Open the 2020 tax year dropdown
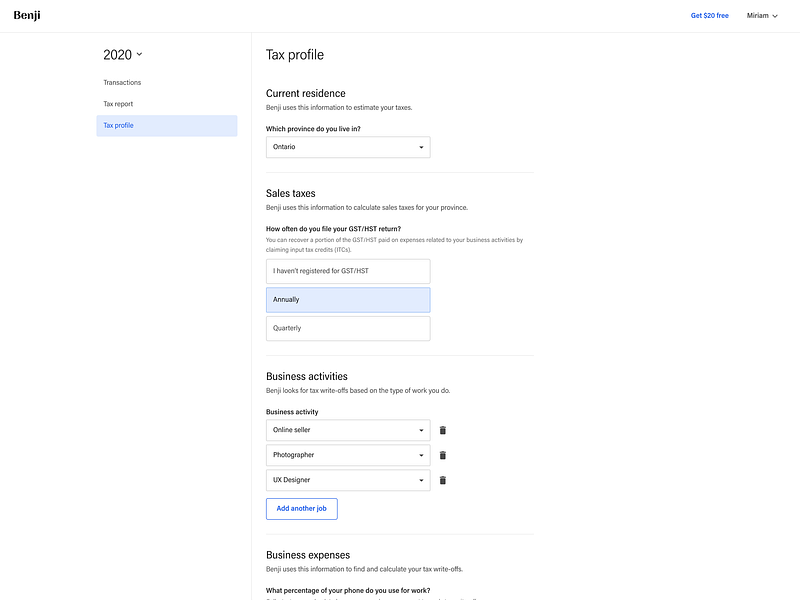Image resolution: width=800 pixels, height=600 pixels. point(123,55)
